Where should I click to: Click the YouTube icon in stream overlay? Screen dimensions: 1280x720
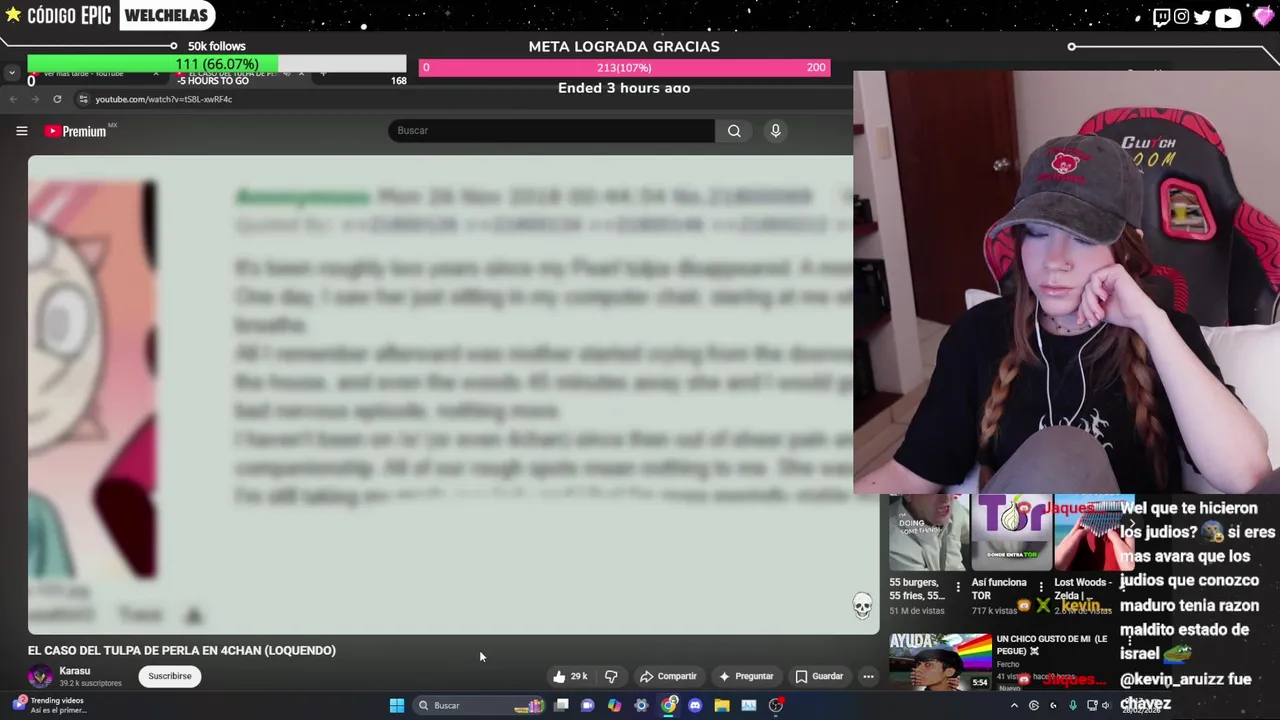[1228, 16]
